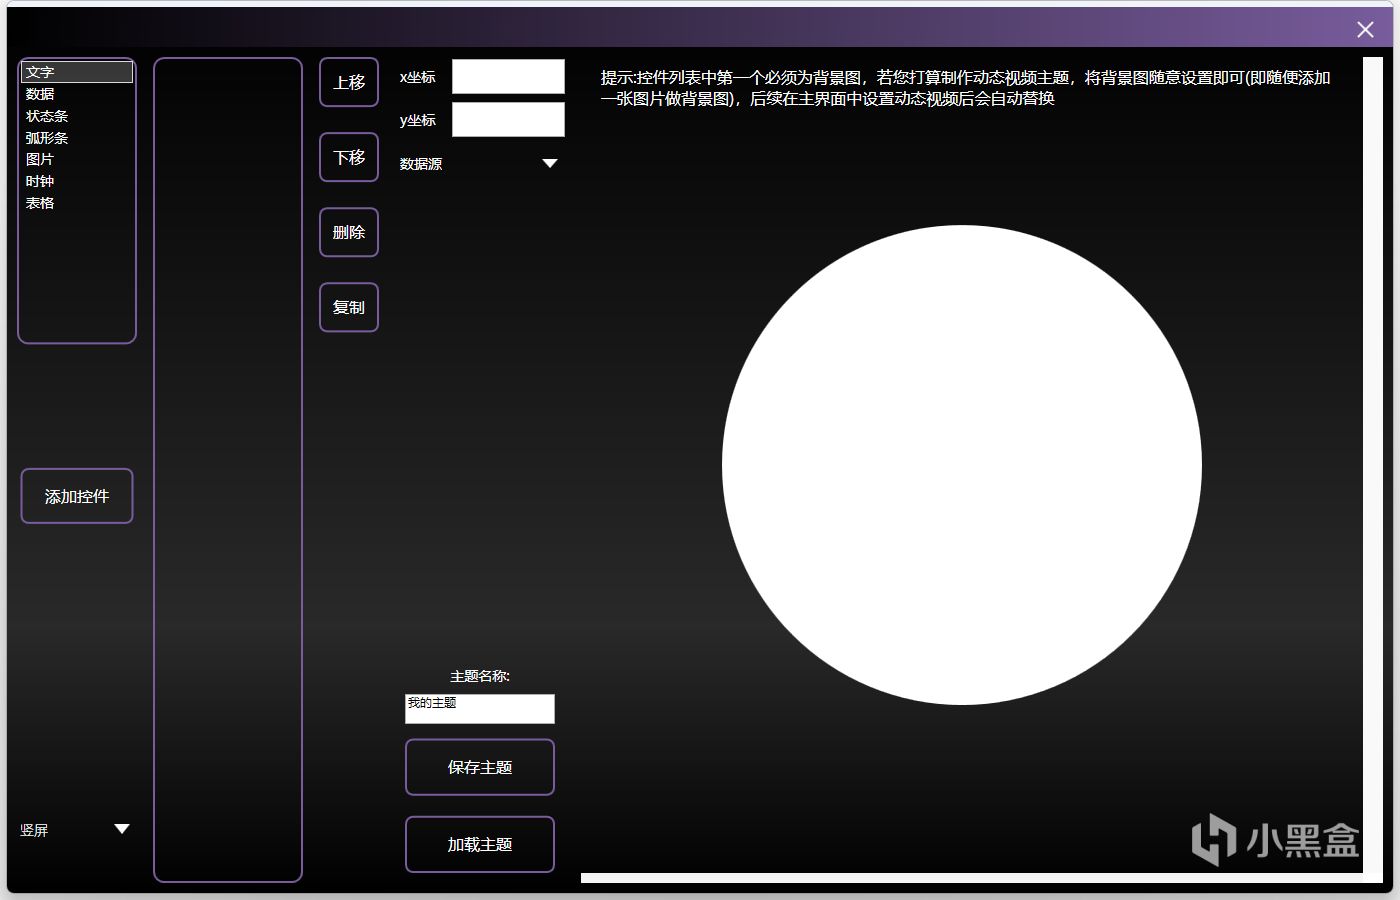Focus the y坐标 input field
This screenshot has height=900, width=1400.
pyautogui.click(x=508, y=120)
